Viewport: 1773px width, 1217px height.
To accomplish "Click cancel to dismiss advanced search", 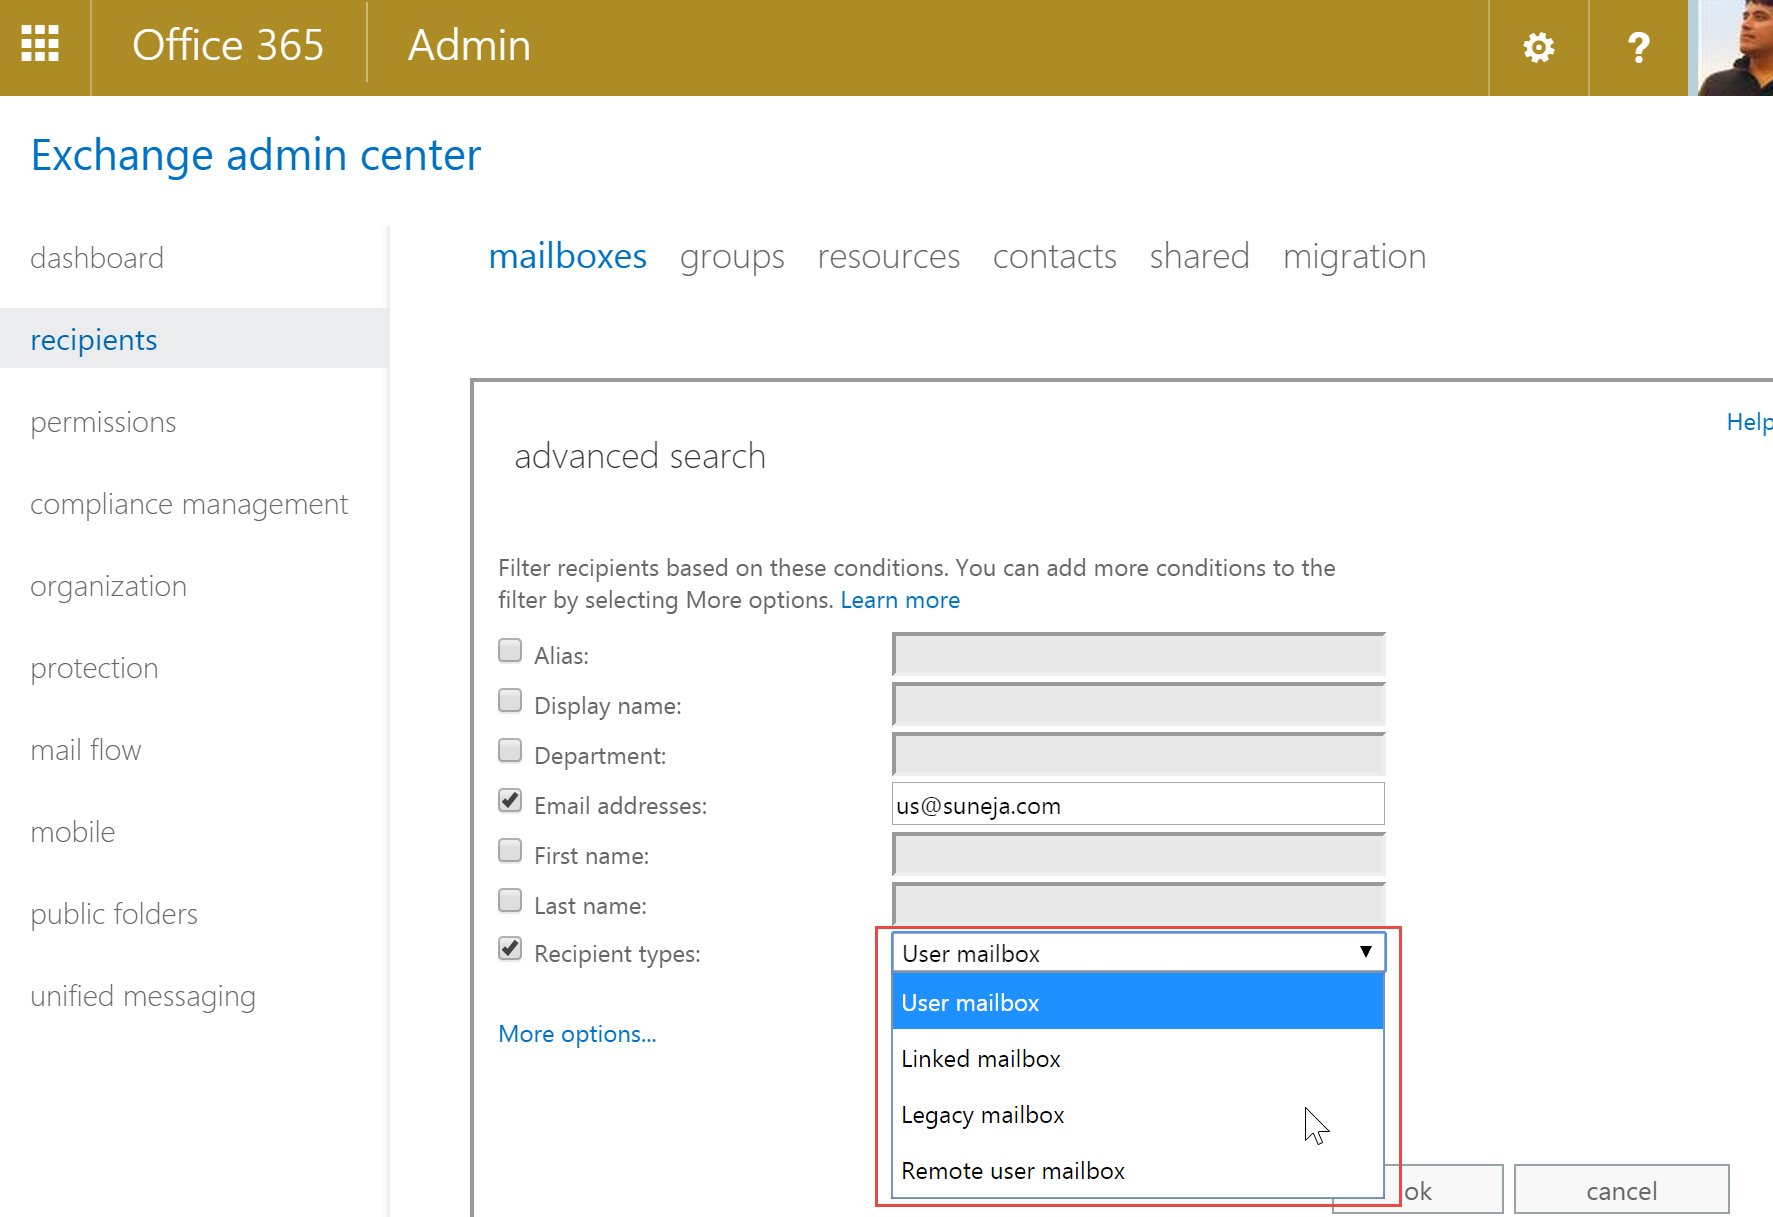I will pyautogui.click(x=1621, y=1190).
